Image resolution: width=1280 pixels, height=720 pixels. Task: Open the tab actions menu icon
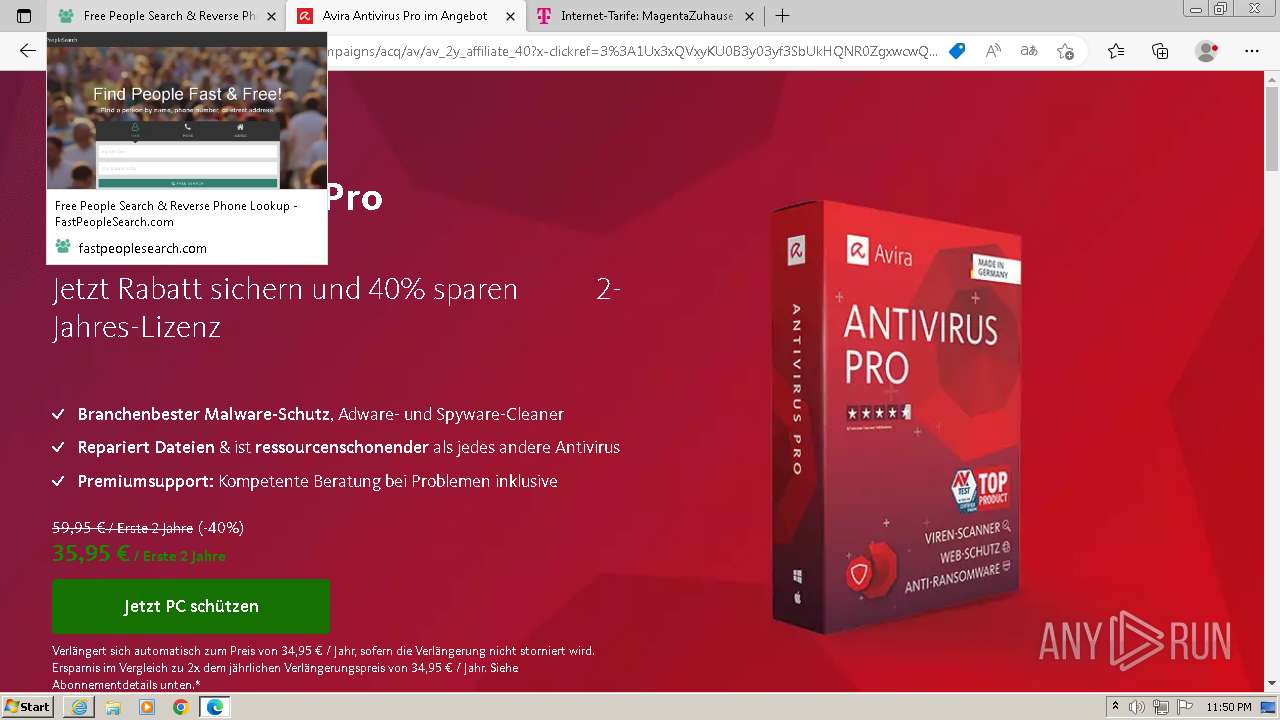tap(24, 16)
